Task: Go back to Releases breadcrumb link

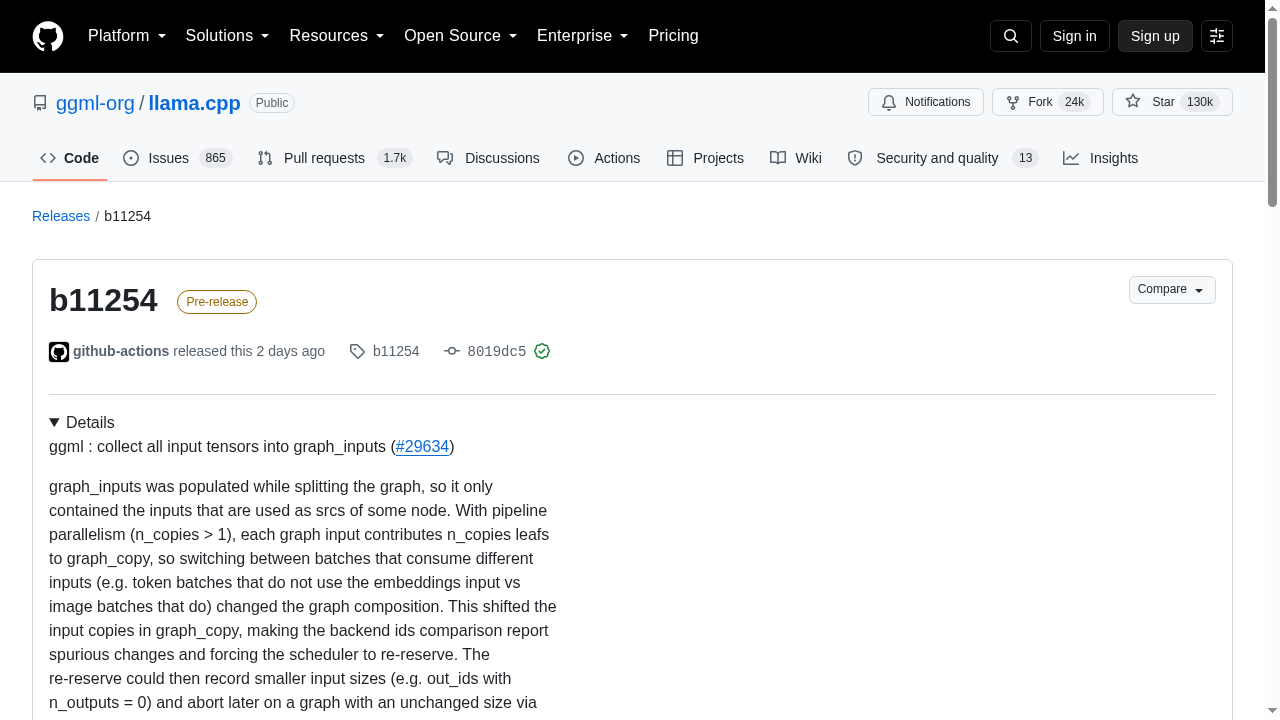Action: click(x=61, y=216)
